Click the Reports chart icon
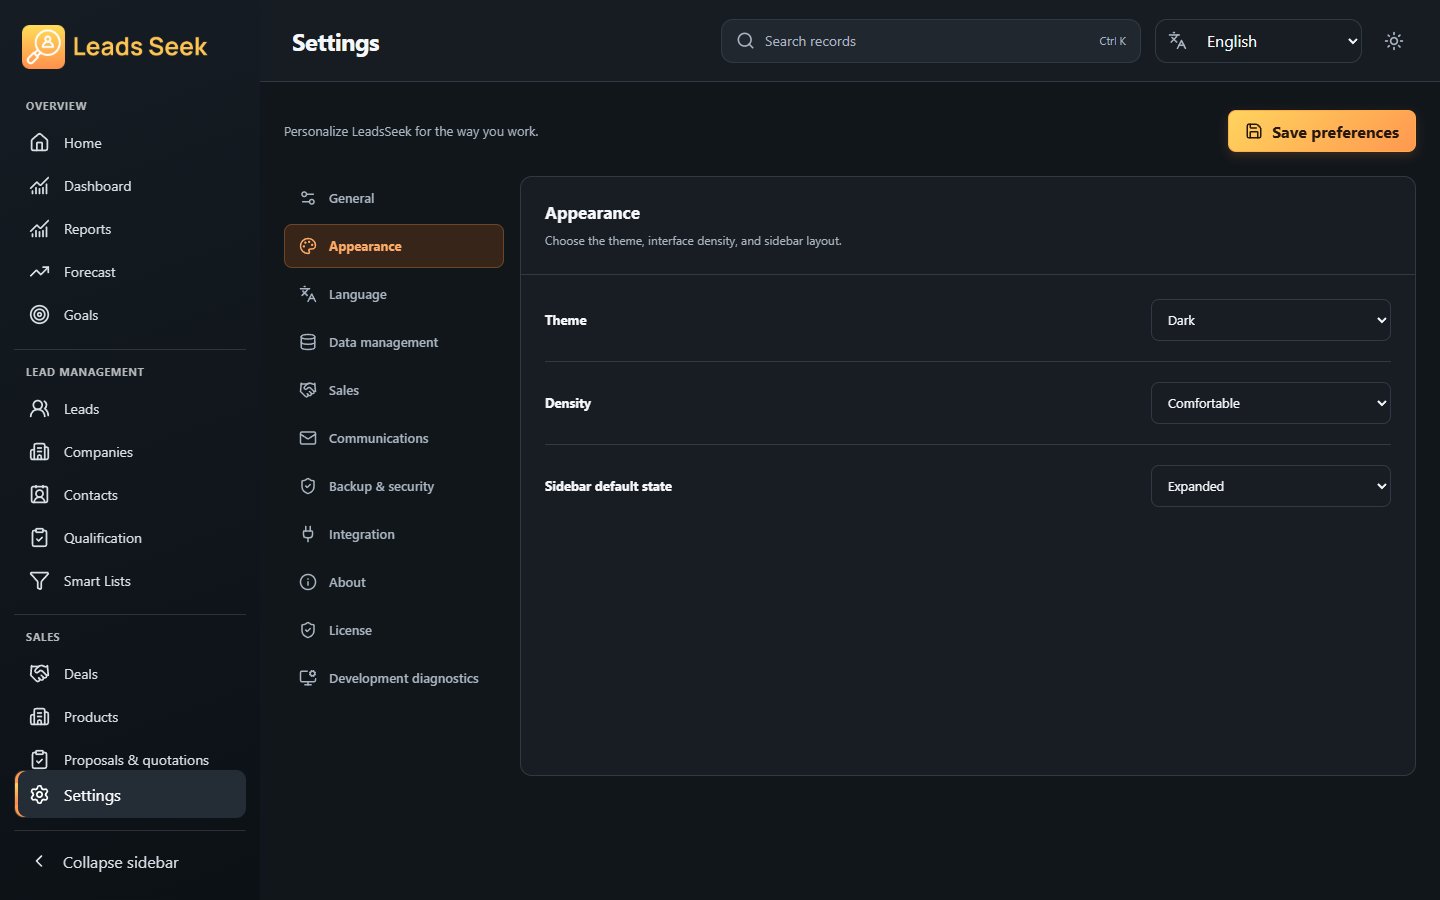 pos(39,229)
